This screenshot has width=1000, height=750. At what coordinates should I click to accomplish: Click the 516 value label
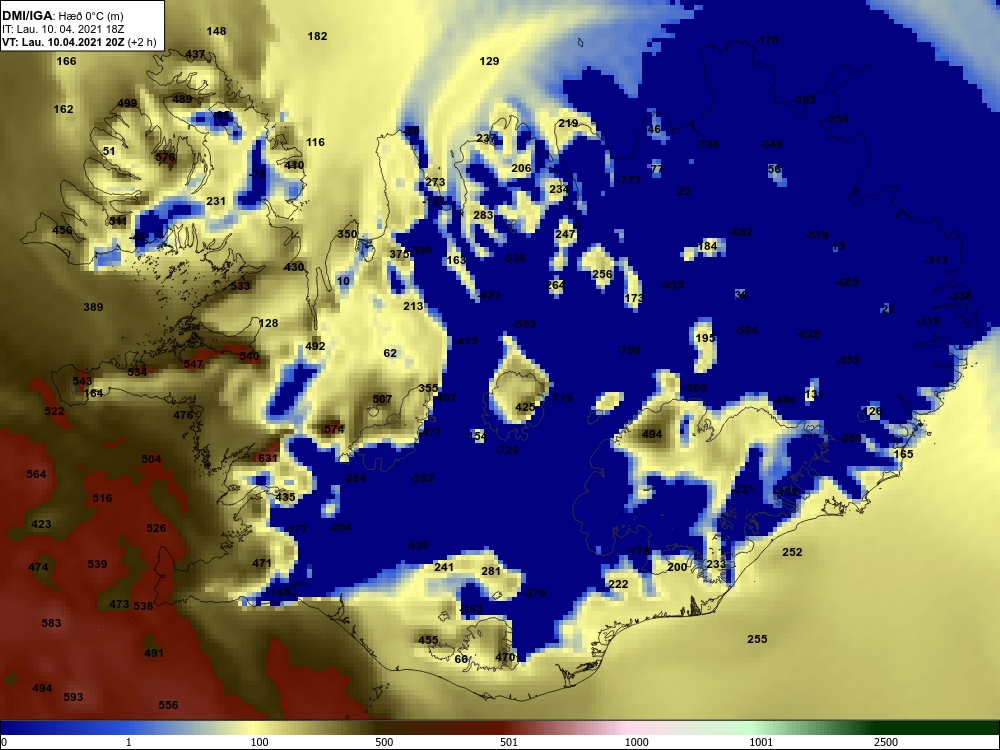(102, 498)
